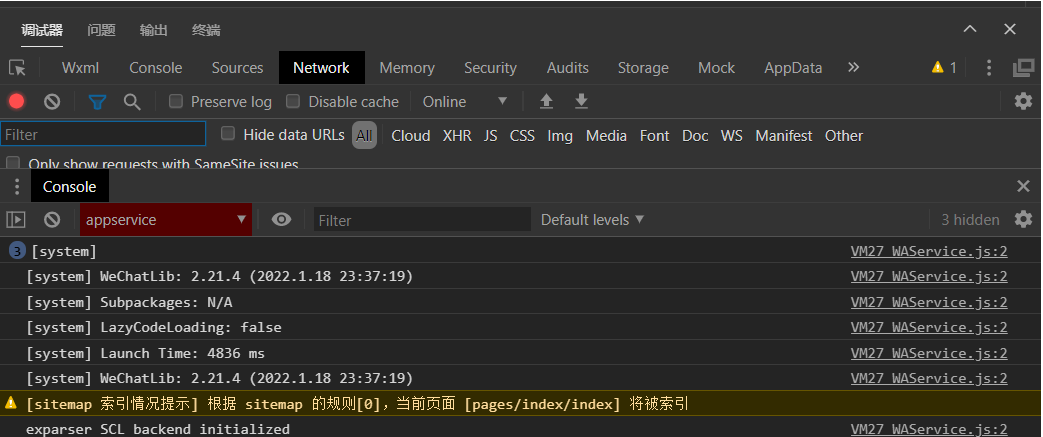Filter requests by All
The width and height of the screenshot is (1043, 437).
(x=364, y=136)
